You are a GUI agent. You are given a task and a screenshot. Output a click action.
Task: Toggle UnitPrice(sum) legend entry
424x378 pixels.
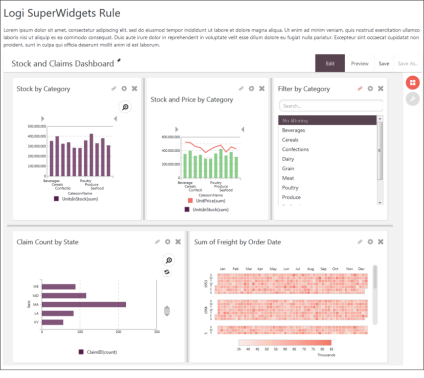(x=206, y=201)
